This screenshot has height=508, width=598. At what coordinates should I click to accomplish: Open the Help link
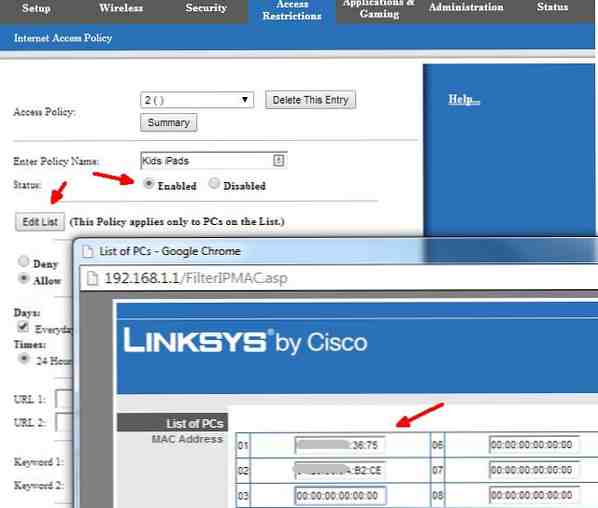coord(464,99)
